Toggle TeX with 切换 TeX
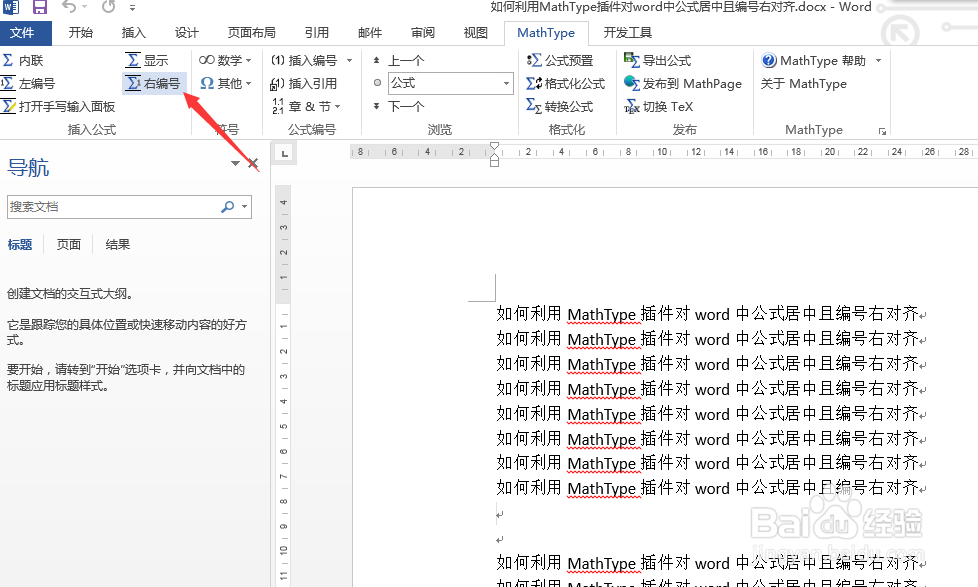 [659, 107]
